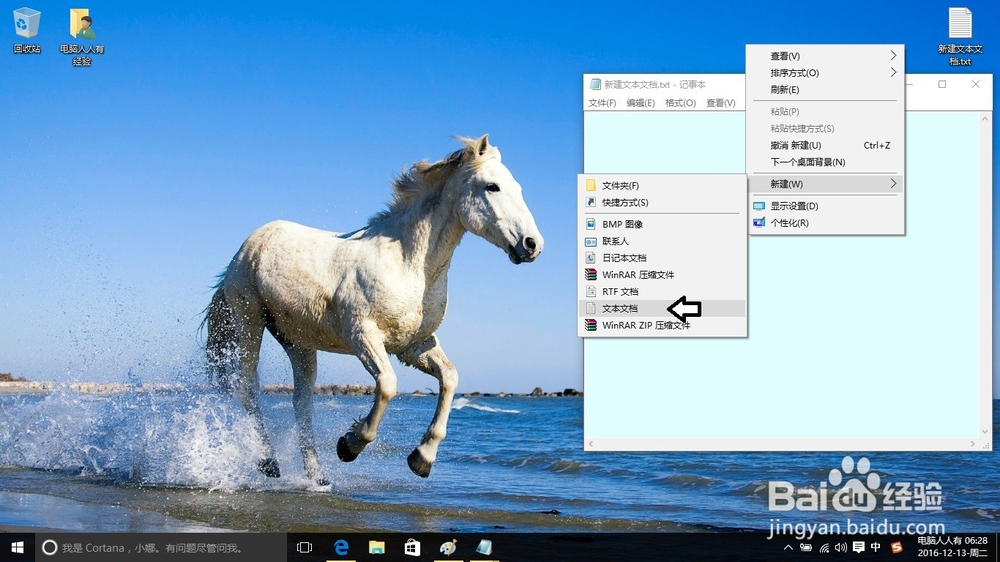Image resolution: width=1000 pixels, height=562 pixels.
Task: Click the battery tray icon
Action: [x=806, y=547]
